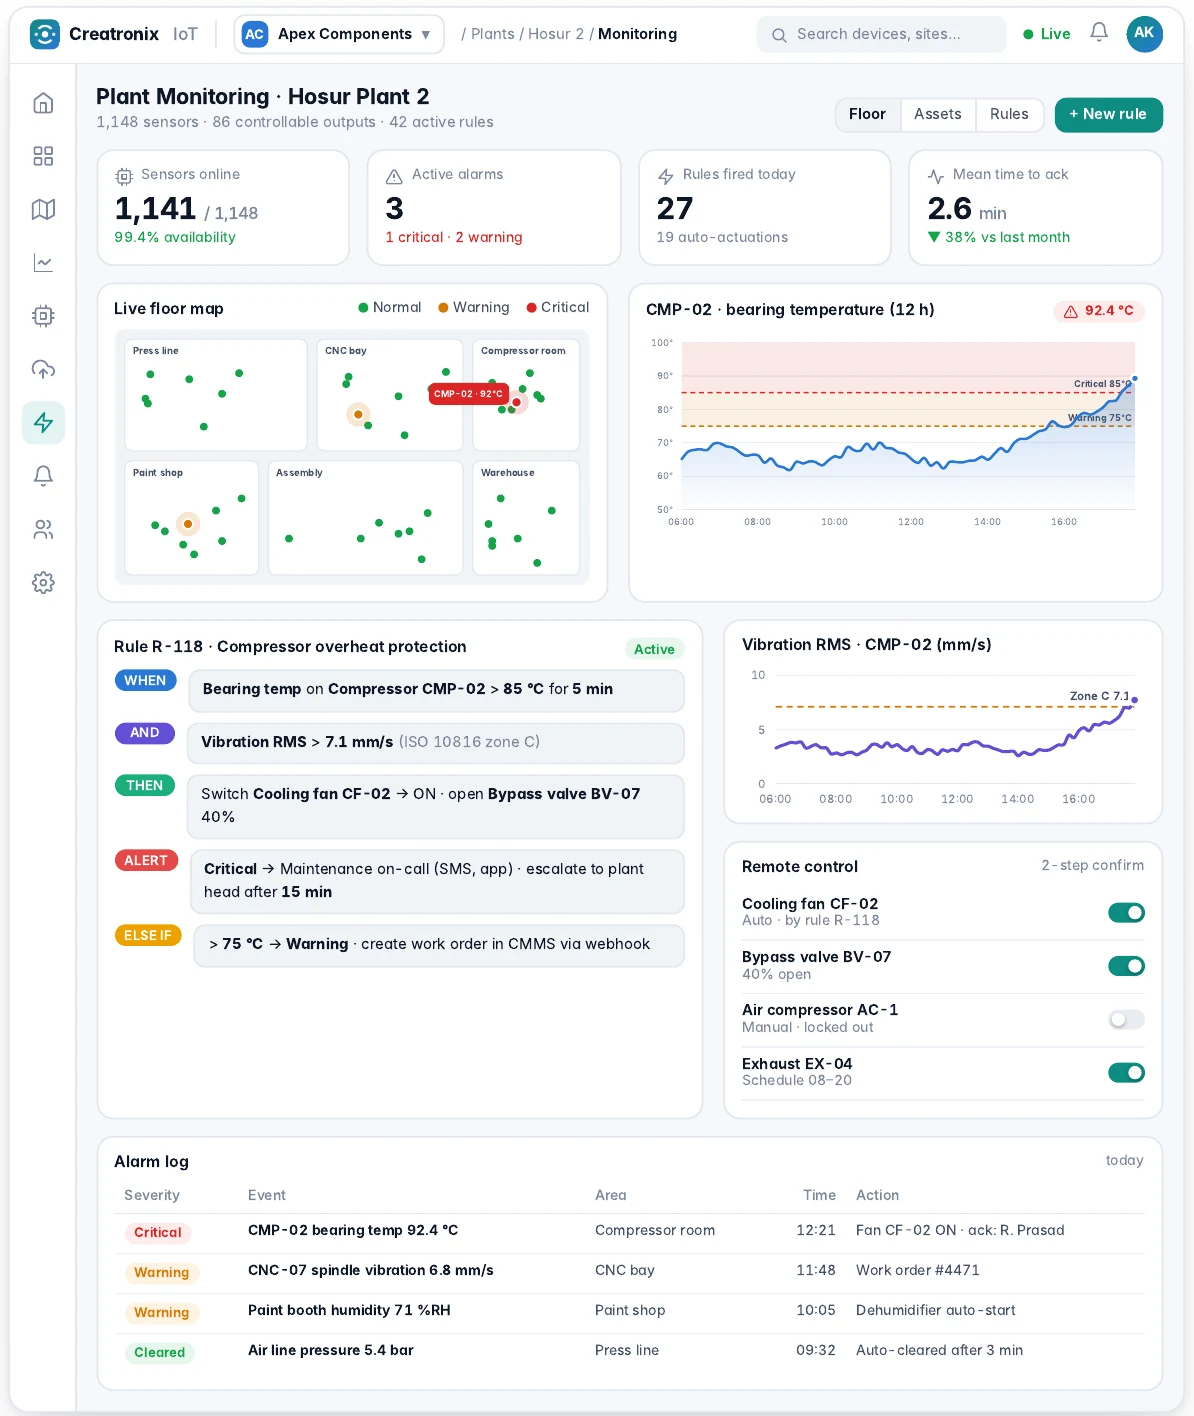Click the Critical severity badge in alarm log
Screen dimensions: 1194x1416
(158, 1233)
